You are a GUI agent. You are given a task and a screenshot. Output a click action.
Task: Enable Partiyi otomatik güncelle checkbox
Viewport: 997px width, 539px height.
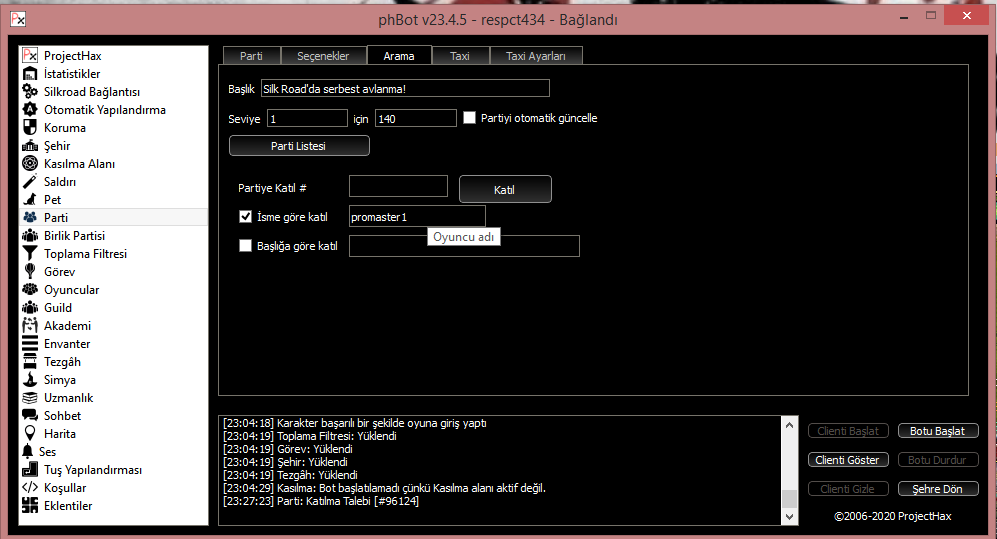click(x=470, y=118)
